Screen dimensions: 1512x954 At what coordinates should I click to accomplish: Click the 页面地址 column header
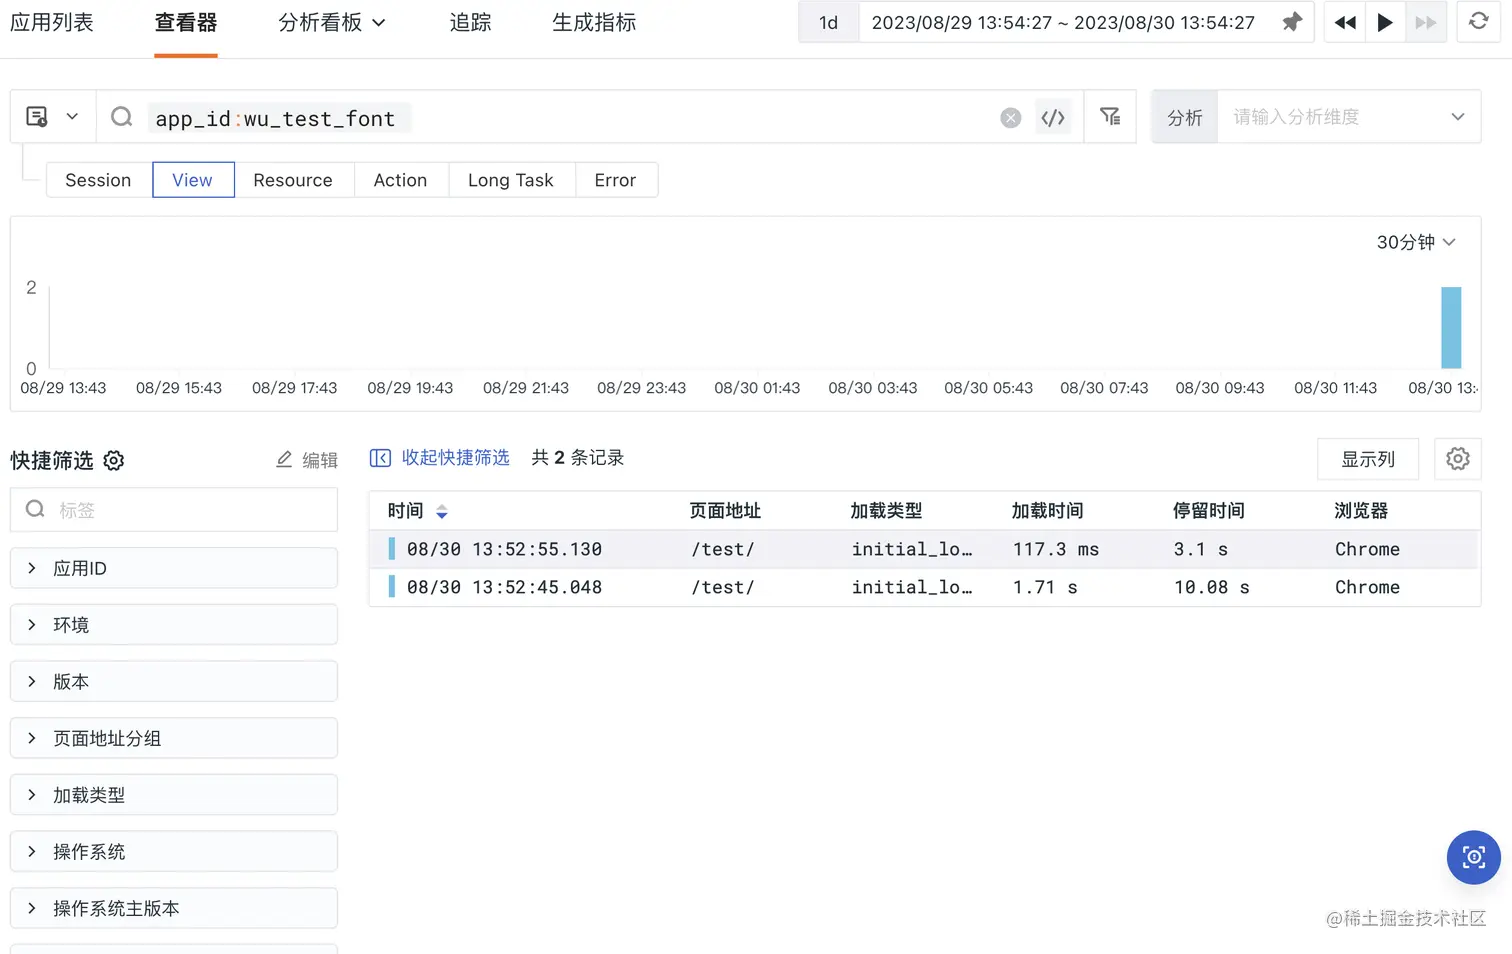coord(725,511)
